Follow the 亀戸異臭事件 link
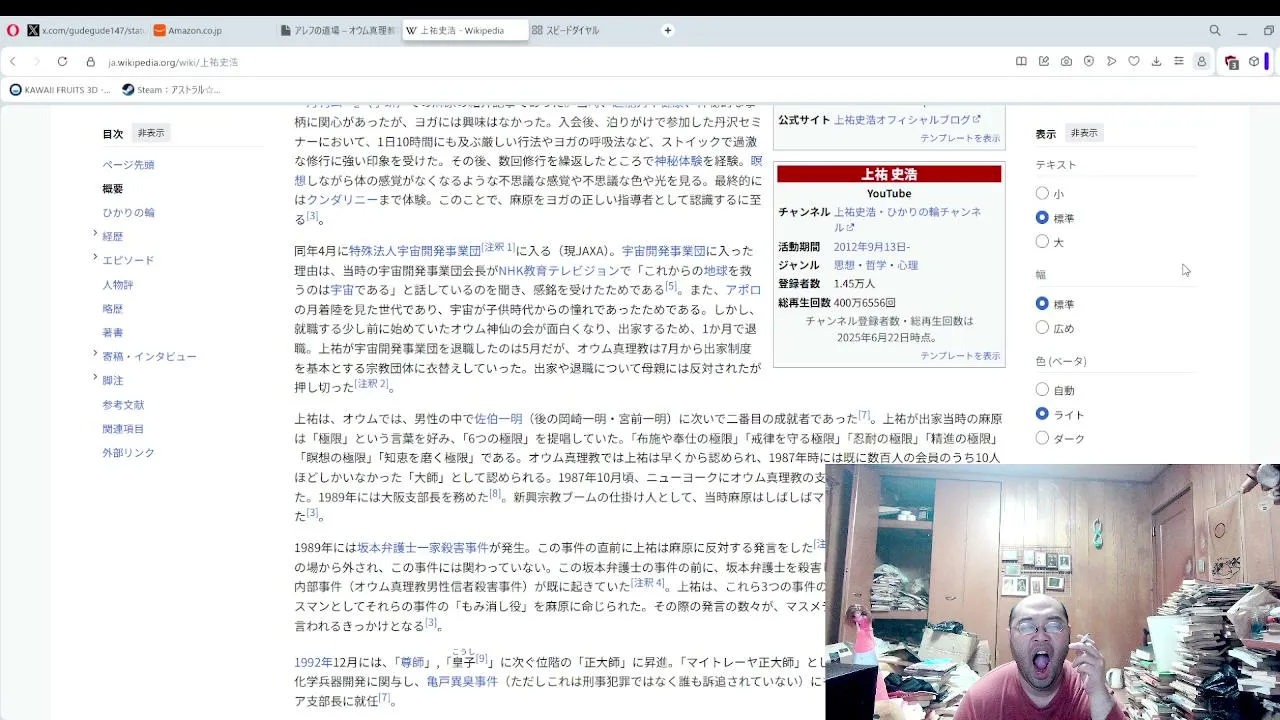This screenshot has height=720, width=1280. (462, 682)
